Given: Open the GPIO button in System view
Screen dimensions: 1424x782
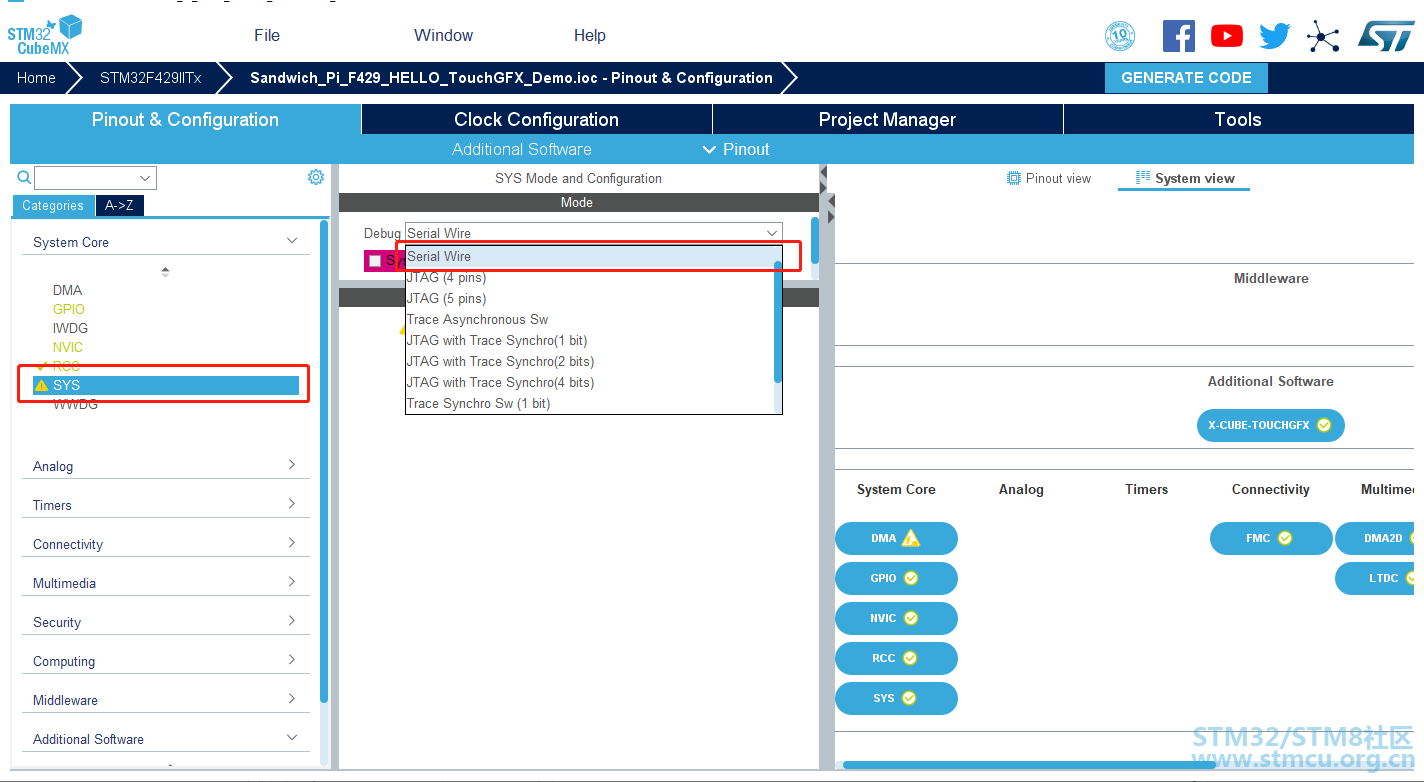Looking at the screenshot, I should [x=896, y=578].
